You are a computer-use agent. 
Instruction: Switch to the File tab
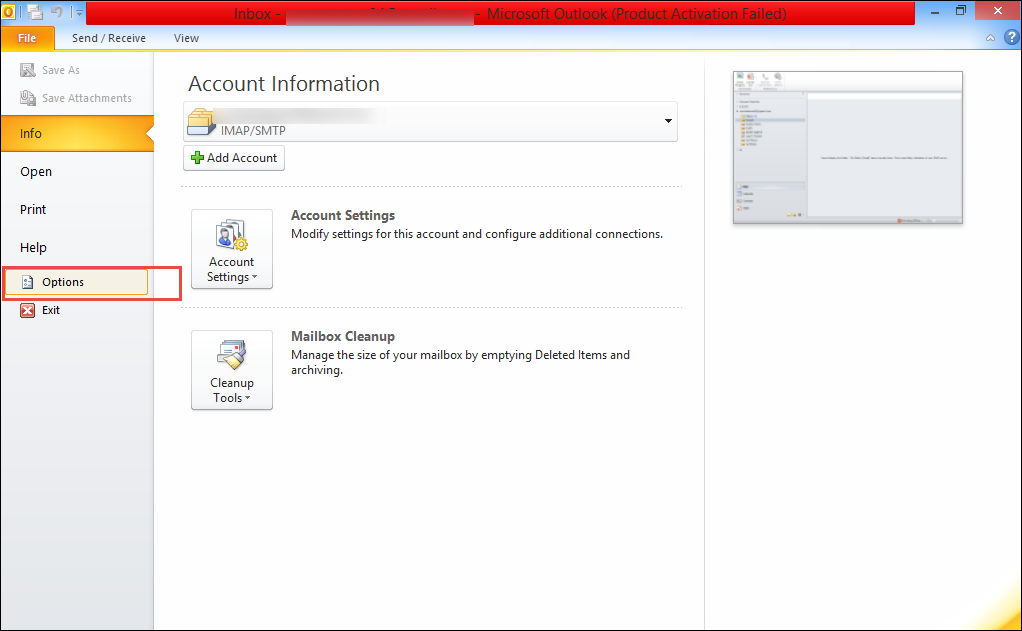tap(27, 38)
